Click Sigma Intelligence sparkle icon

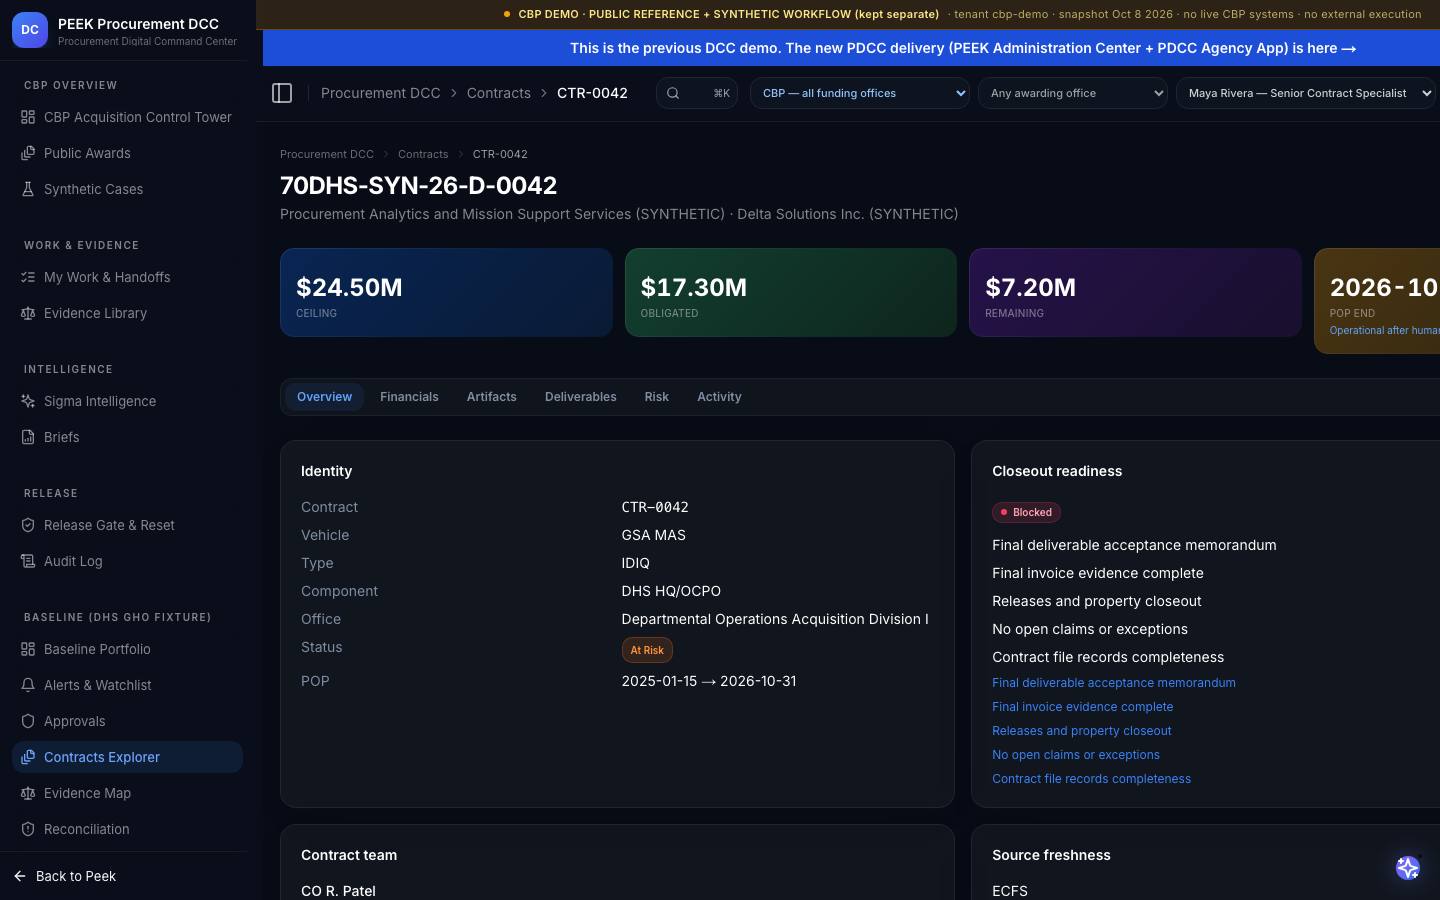tap(28, 401)
